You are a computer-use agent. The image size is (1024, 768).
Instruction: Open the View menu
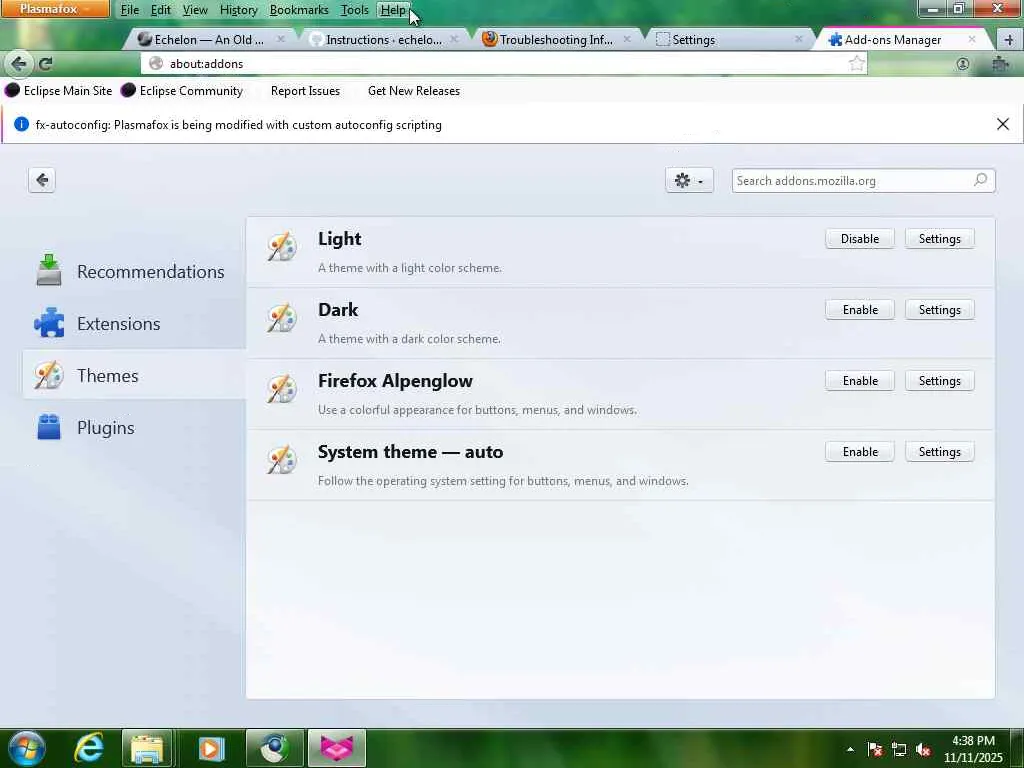tap(195, 10)
